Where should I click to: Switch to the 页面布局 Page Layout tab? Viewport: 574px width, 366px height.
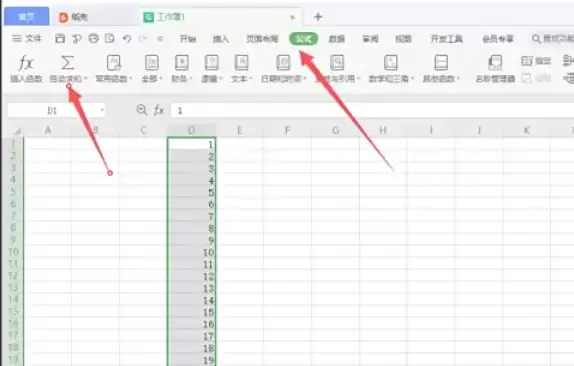click(x=262, y=38)
